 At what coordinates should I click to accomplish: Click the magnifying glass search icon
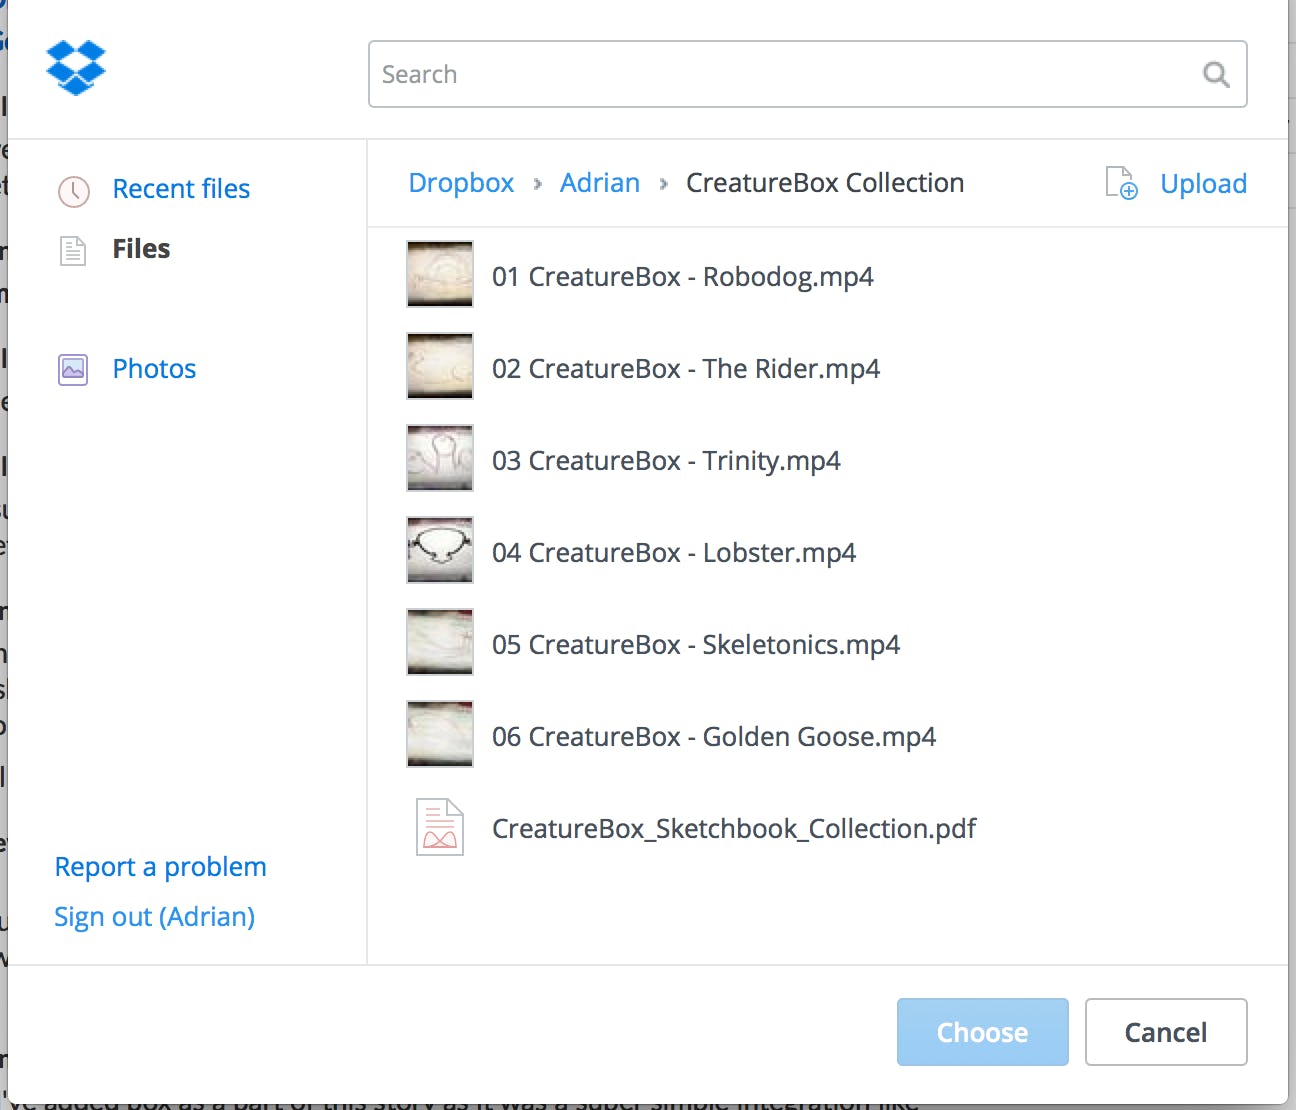coord(1216,74)
